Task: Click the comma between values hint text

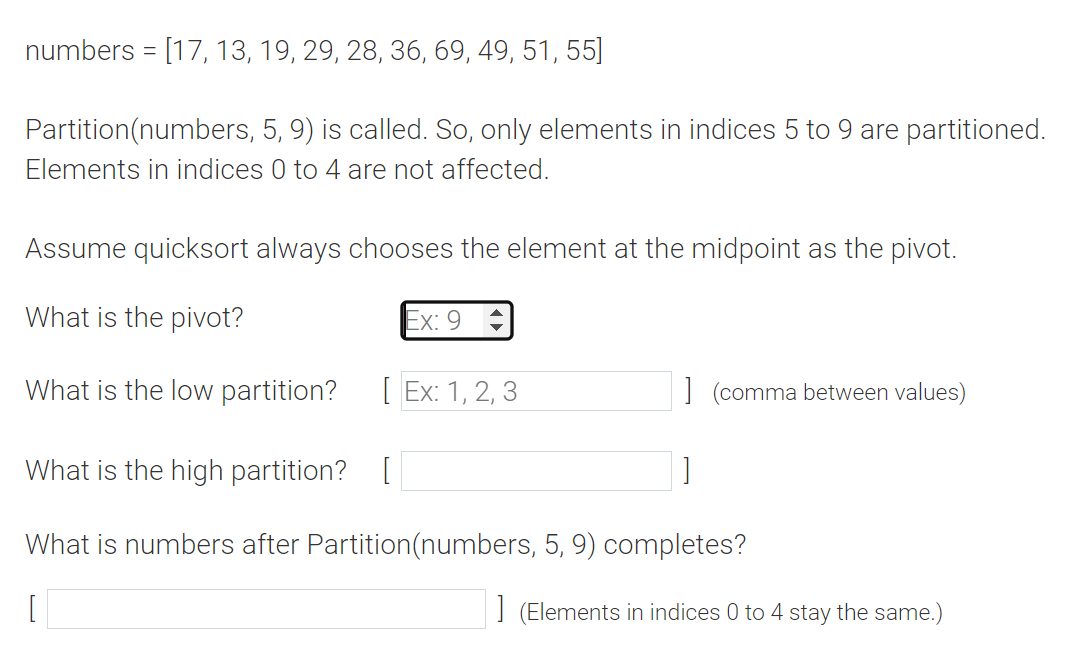Action: pyautogui.click(x=837, y=392)
